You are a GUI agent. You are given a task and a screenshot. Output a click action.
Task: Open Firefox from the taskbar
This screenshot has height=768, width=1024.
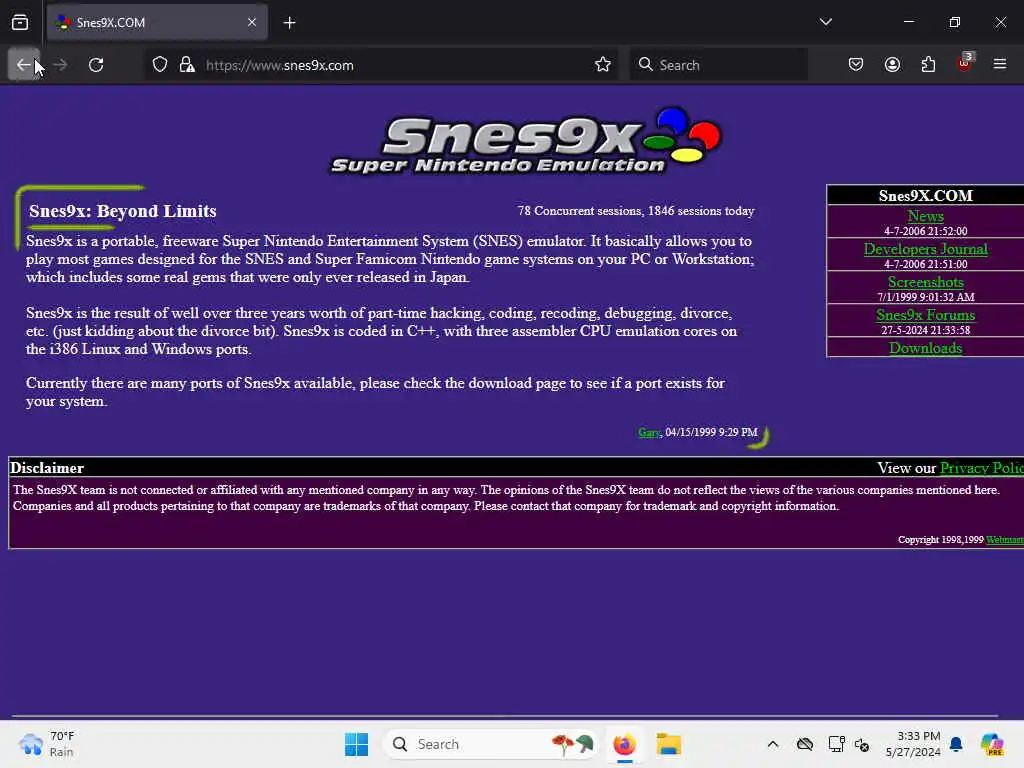(x=624, y=744)
